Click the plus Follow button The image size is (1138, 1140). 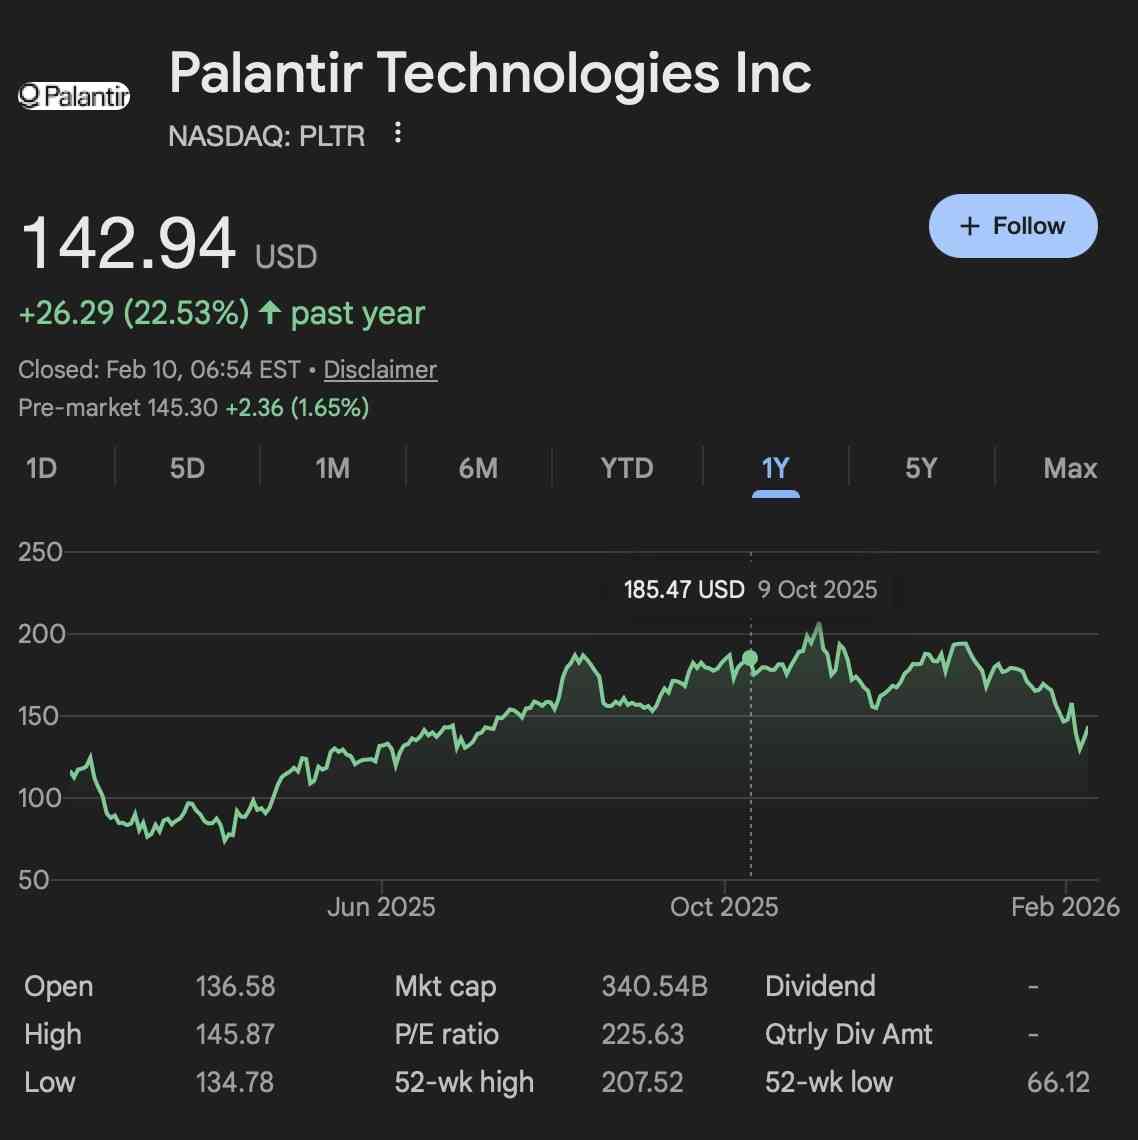(1012, 226)
